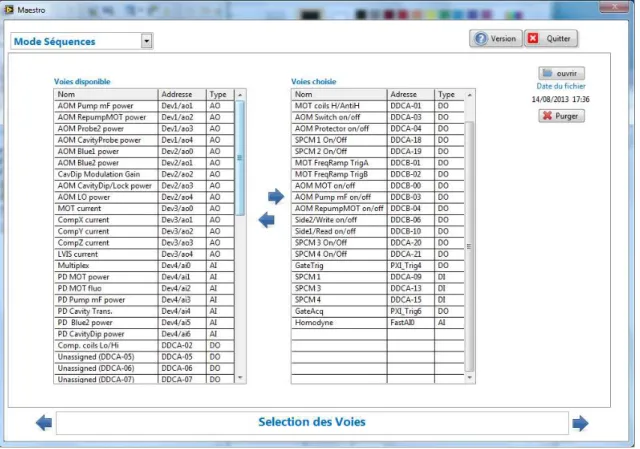The height and width of the screenshot is (449, 640).
Task: Select row CompY current
Action: tap(144, 231)
